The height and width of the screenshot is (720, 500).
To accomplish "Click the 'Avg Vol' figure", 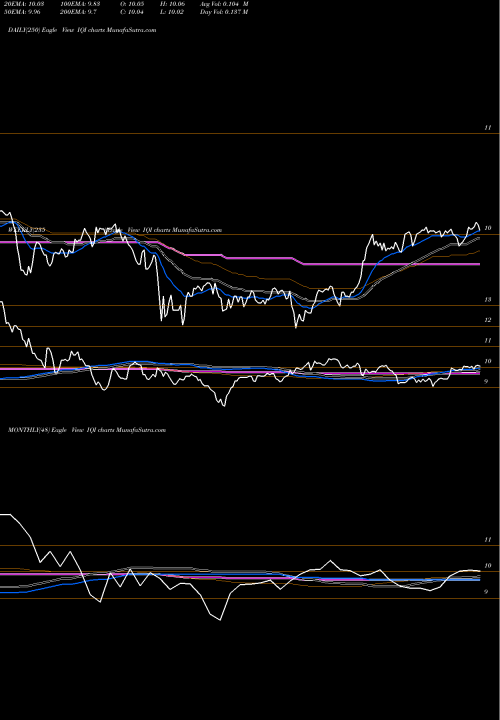I will pyautogui.click(x=224, y=4).
